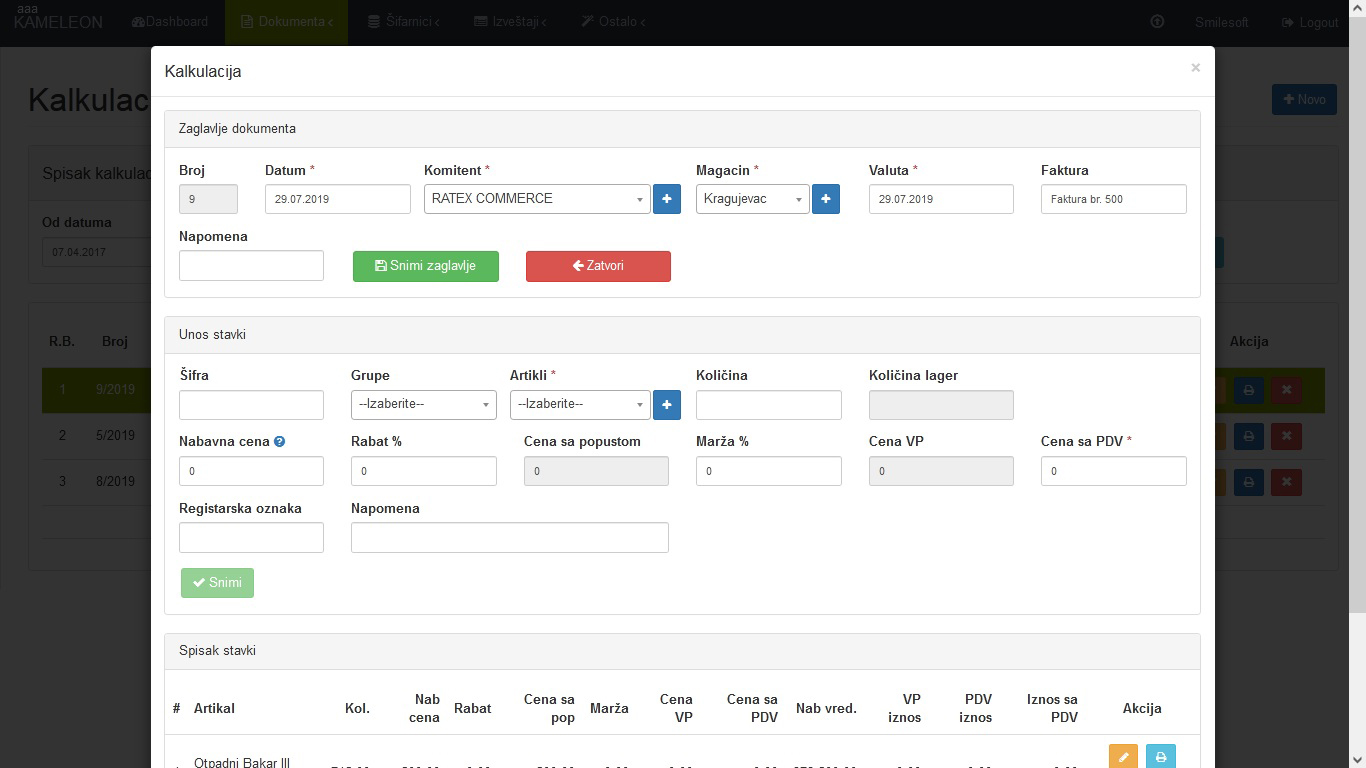Open the Komitent dropdown showing RATEX COMMERCE

537,199
